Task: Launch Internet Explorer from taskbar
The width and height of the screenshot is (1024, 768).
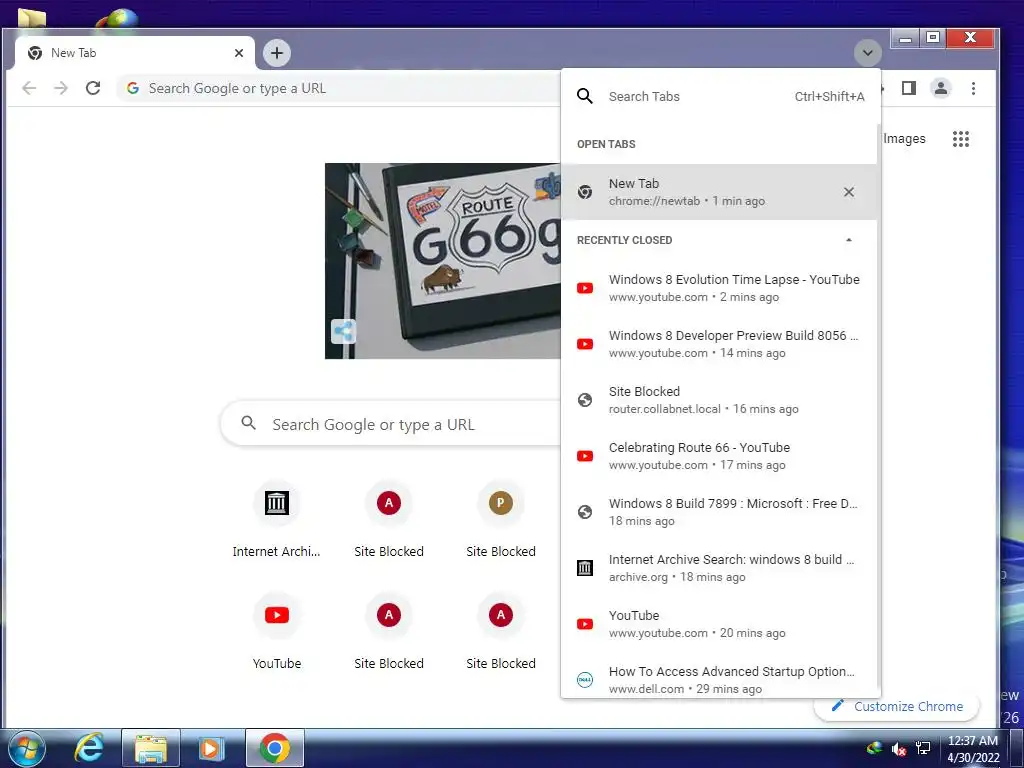Action: click(x=89, y=748)
